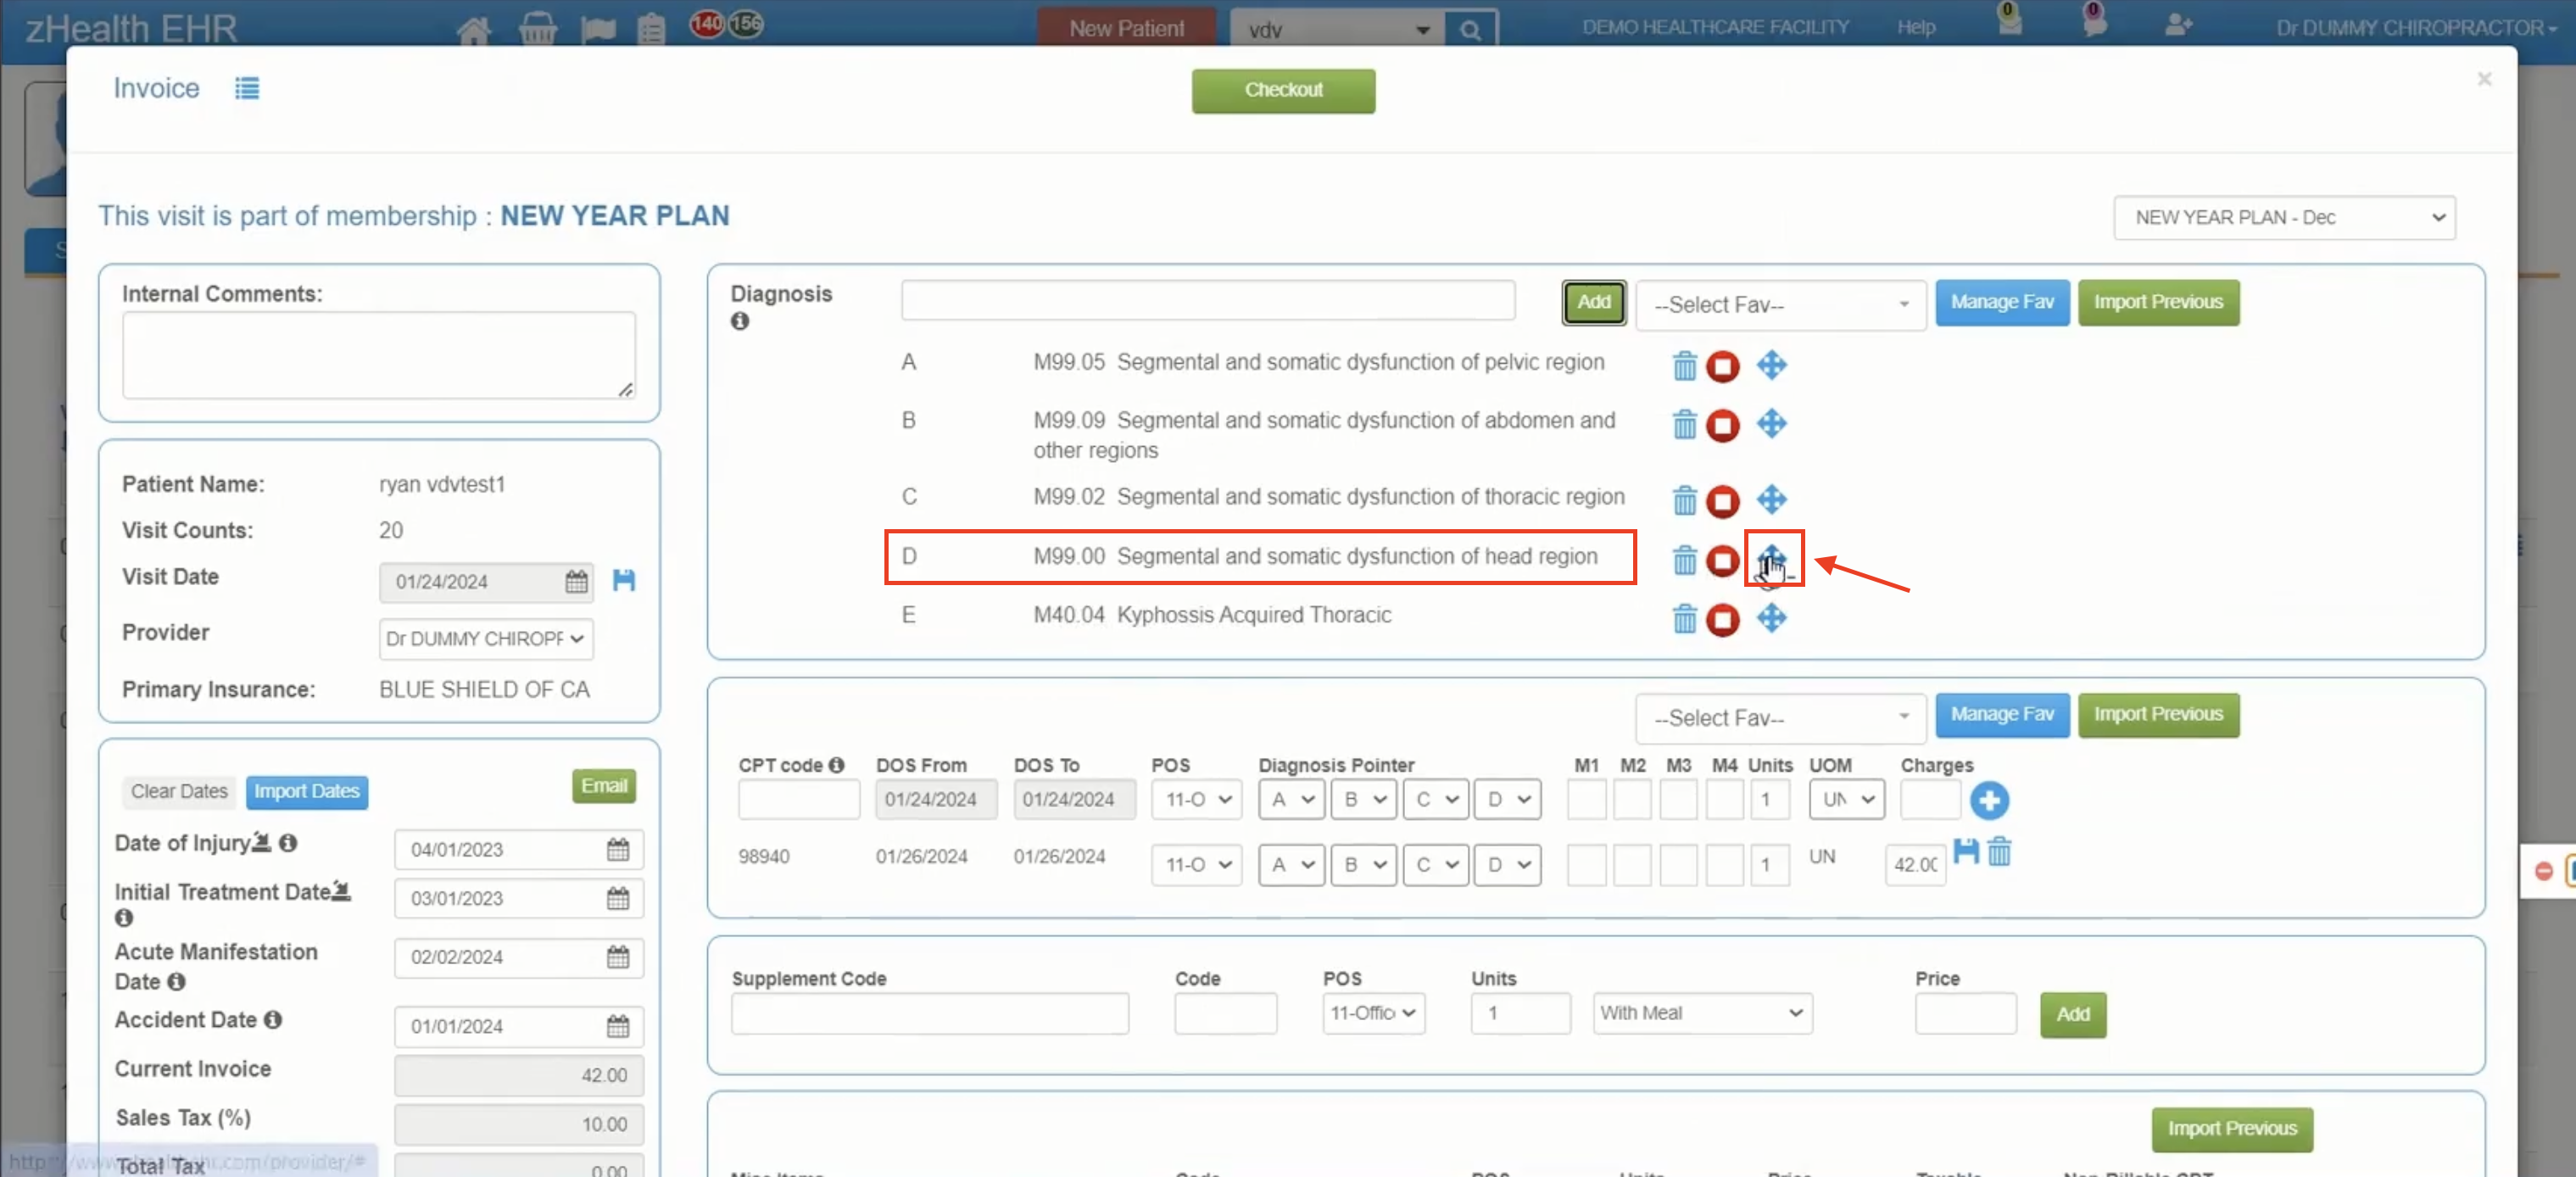Expand the diagnosis Select Fav dropdown

coord(1780,305)
